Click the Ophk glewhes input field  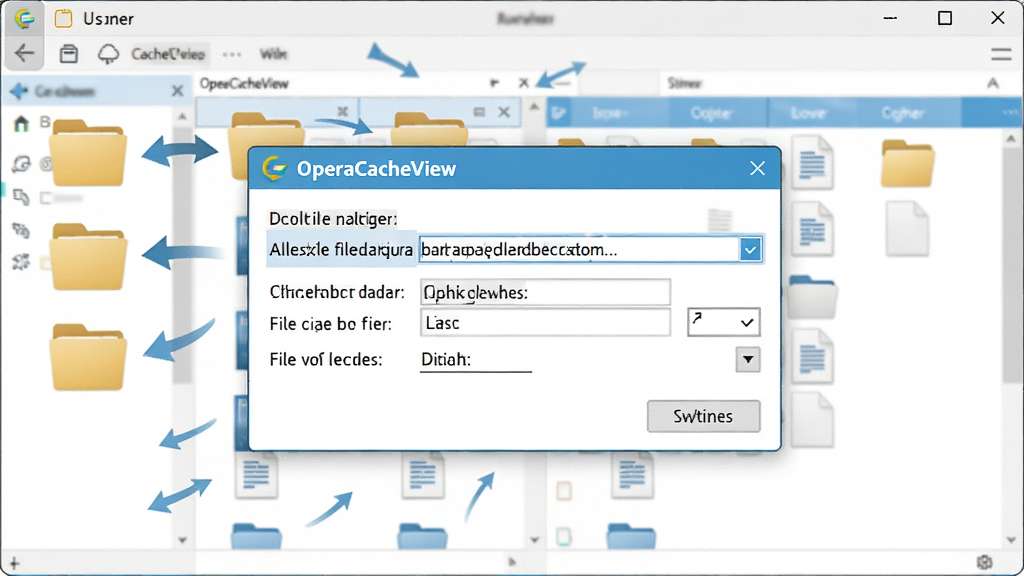545,293
